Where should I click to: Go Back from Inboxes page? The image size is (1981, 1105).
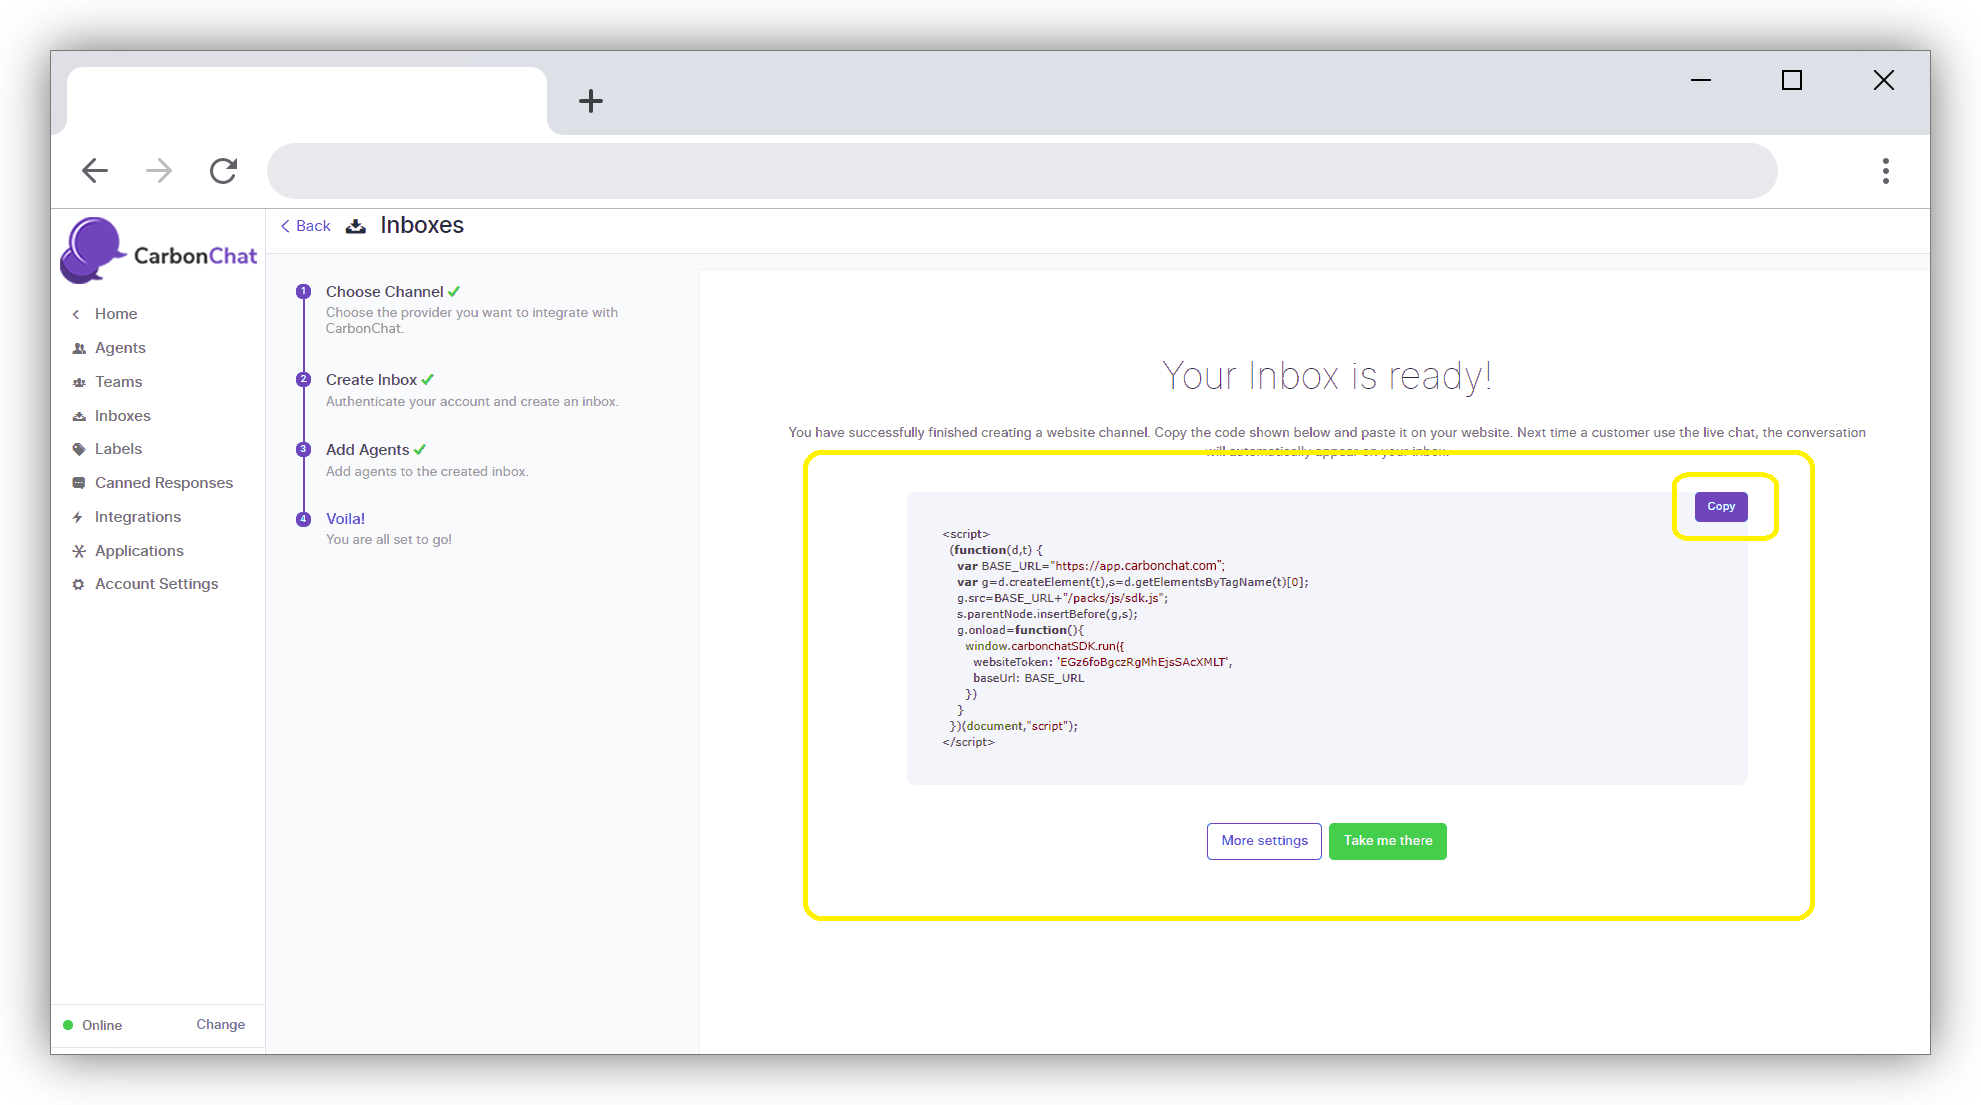pyautogui.click(x=306, y=226)
